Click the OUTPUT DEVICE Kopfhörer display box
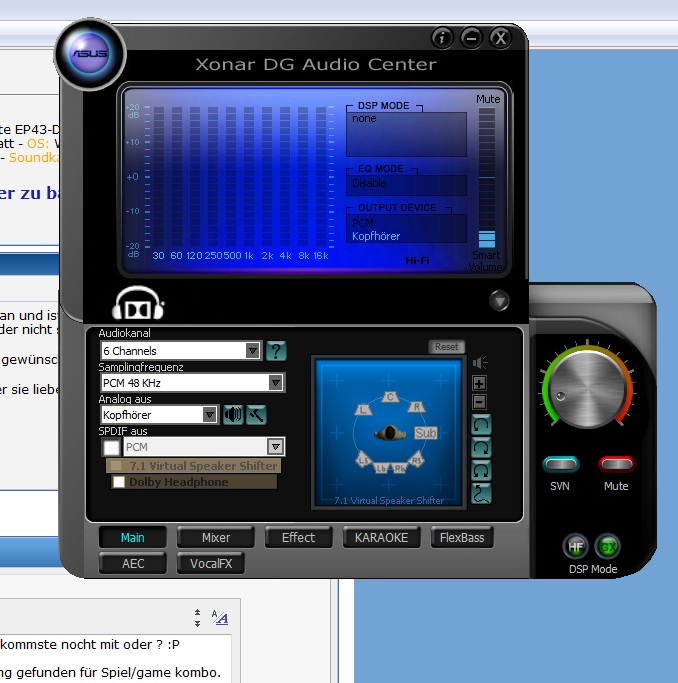 pyautogui.click(x=406, y=228)
